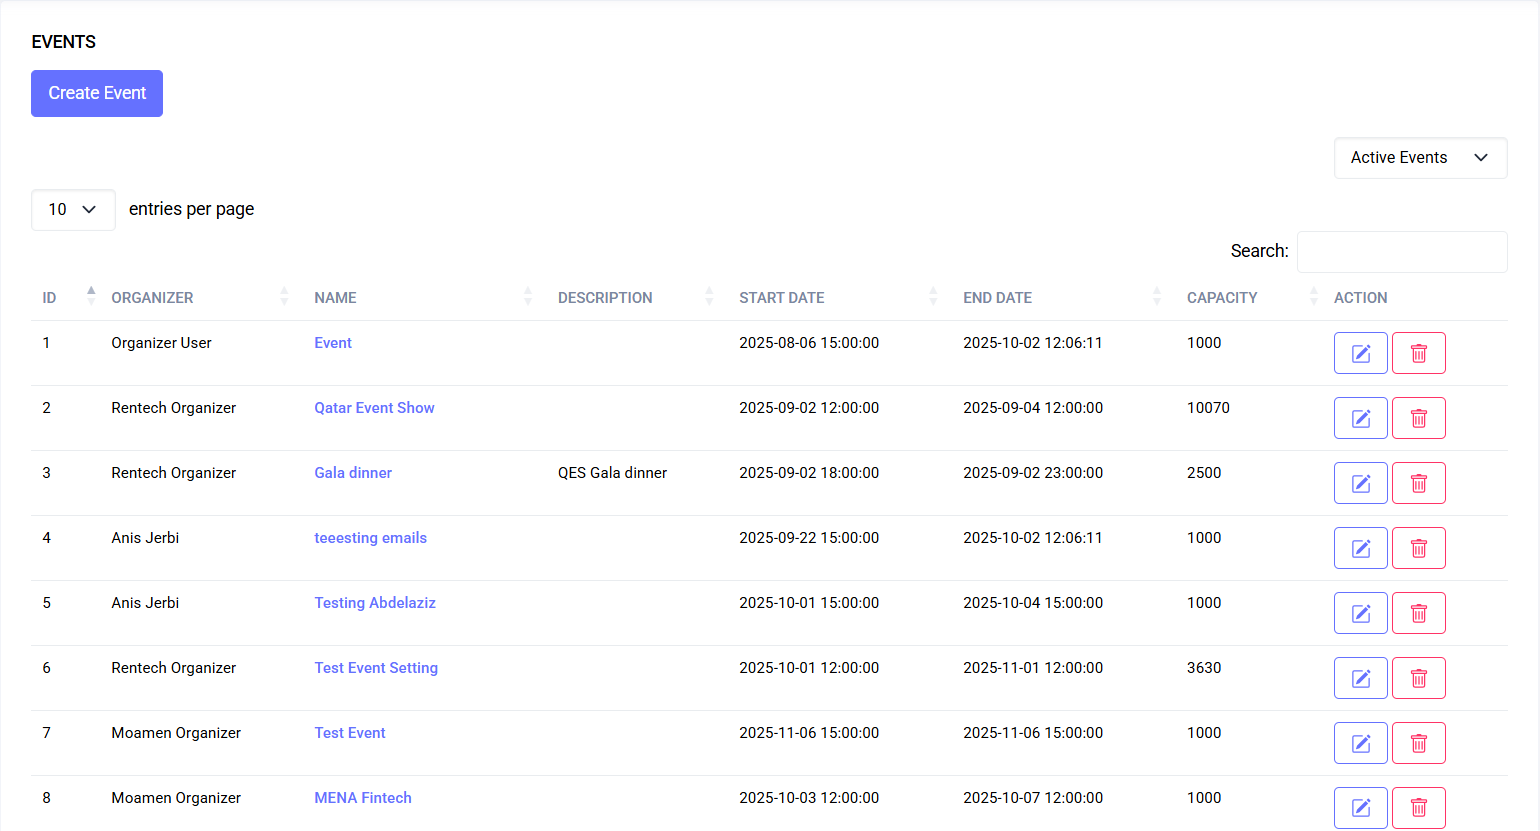1540x831 pixels.
Task: Edit the Test Event by Moamen Organizer
Action: click(x=1360, y=742)
